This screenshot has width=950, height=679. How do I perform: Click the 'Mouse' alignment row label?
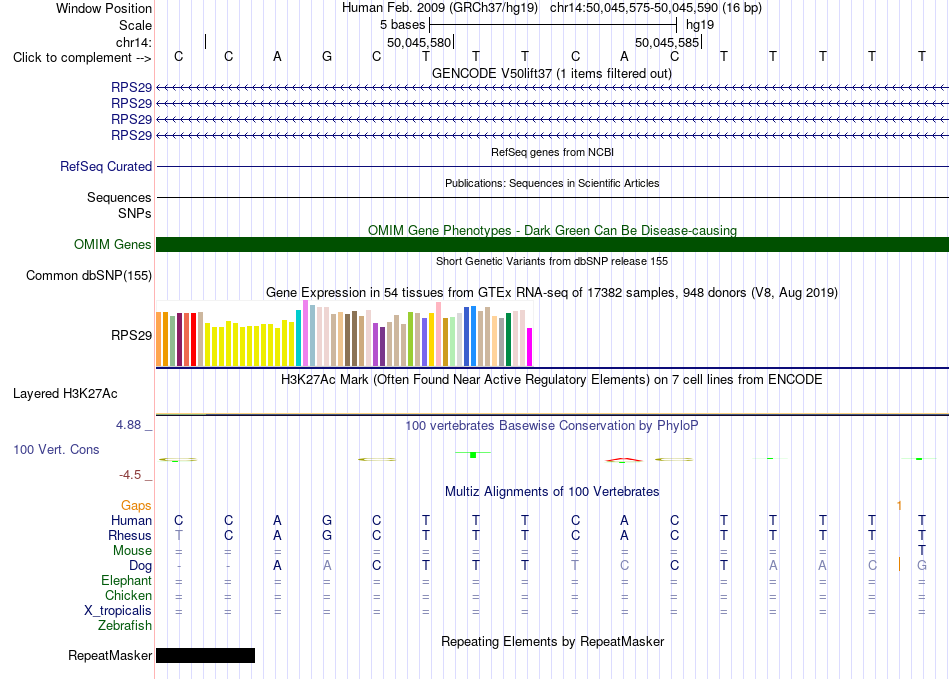(132, 551)
